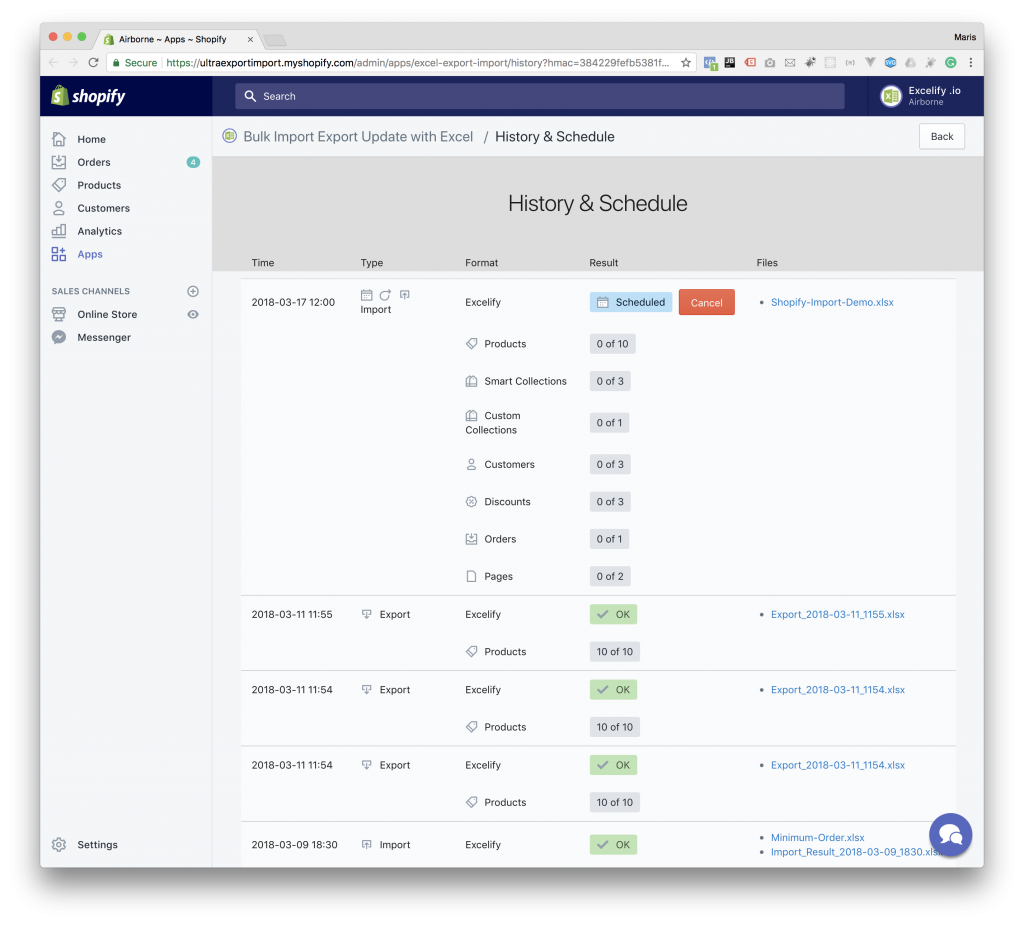Open the Analytics section in the sidebar
The image size is (1024, 925).
pyautogui.click(x=99, y=230)
